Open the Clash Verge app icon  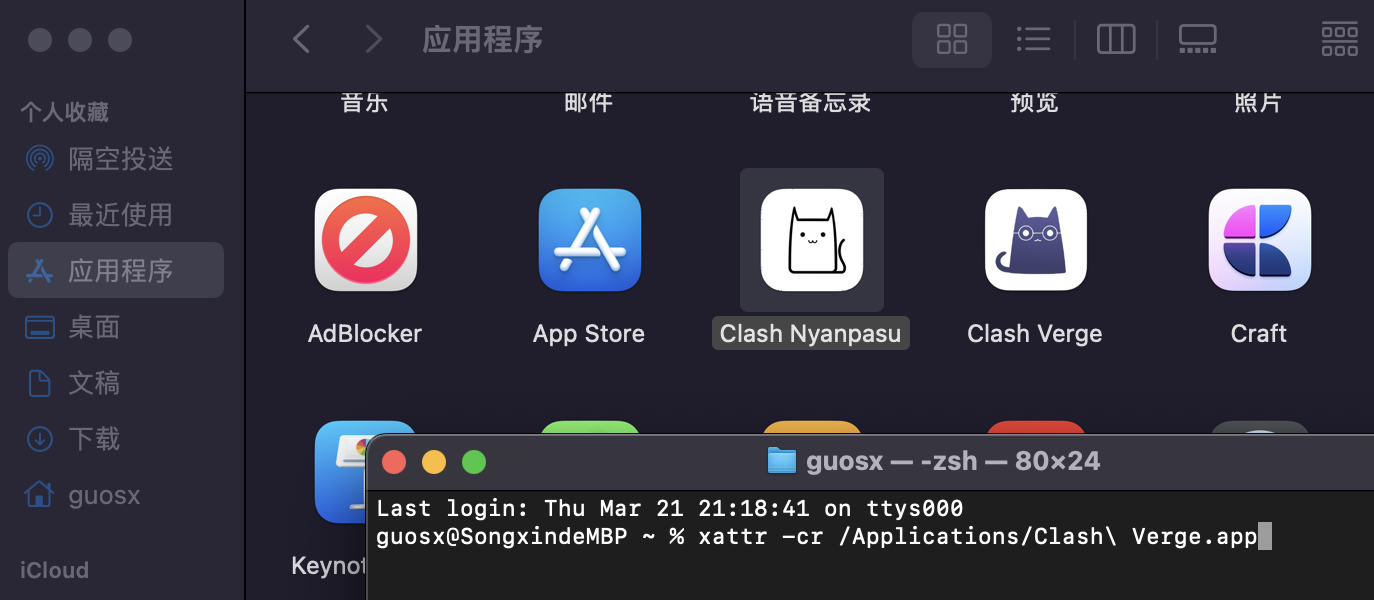[x=1035, y=241]
